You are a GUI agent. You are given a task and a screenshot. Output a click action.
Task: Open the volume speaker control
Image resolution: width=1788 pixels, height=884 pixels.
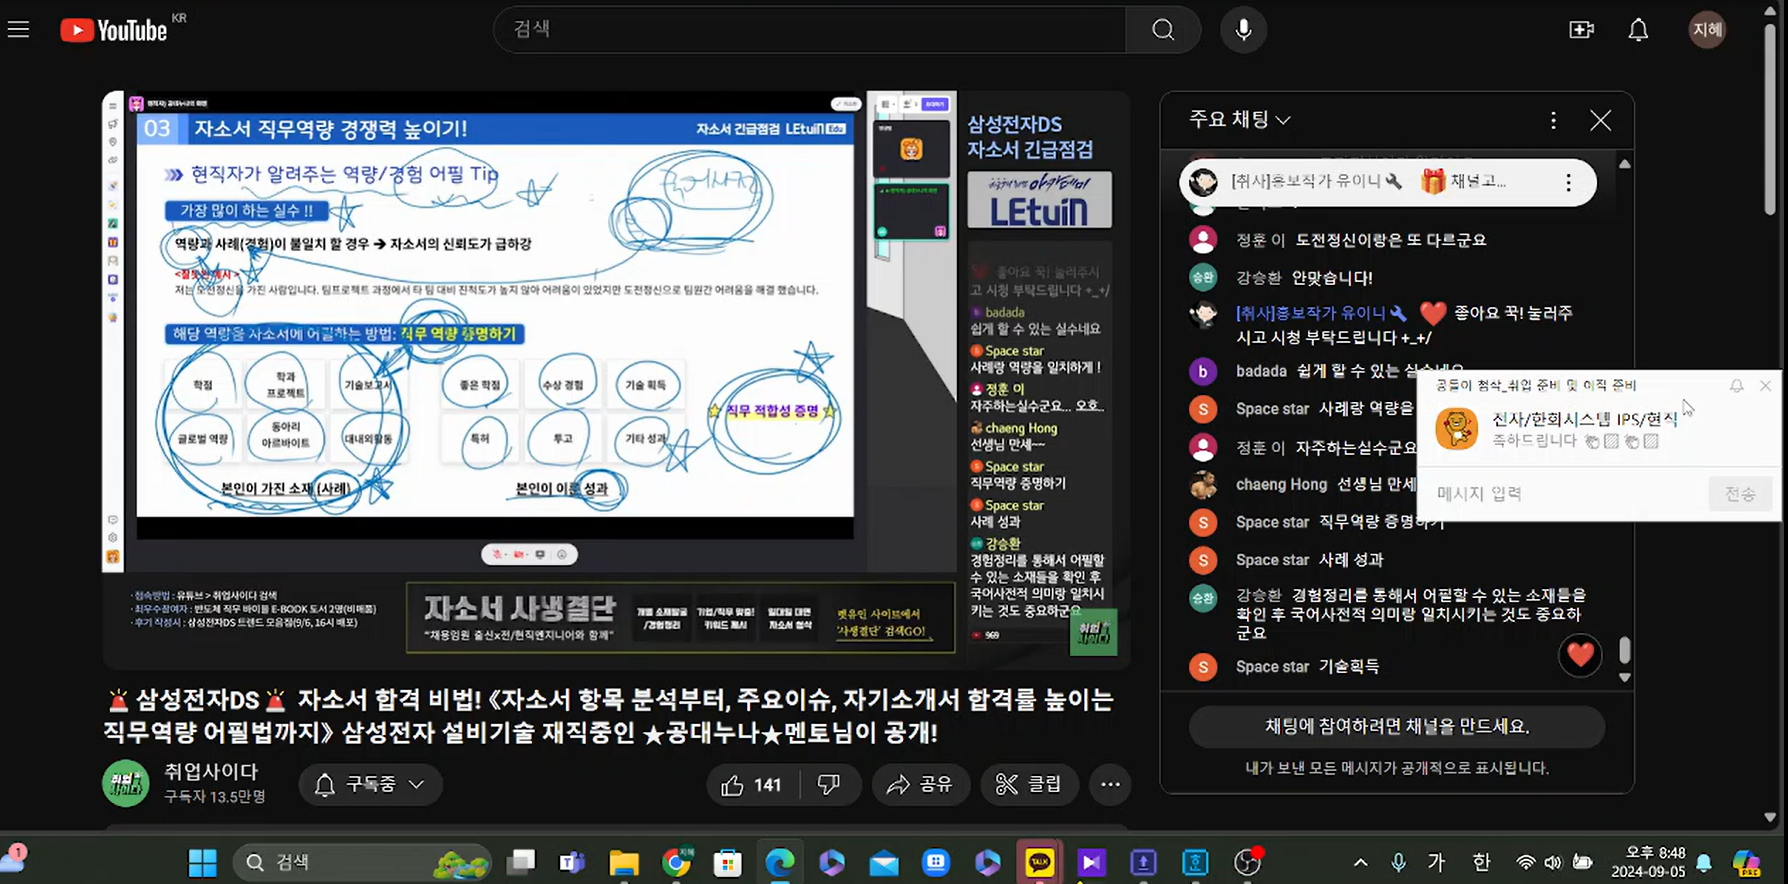1553,862
